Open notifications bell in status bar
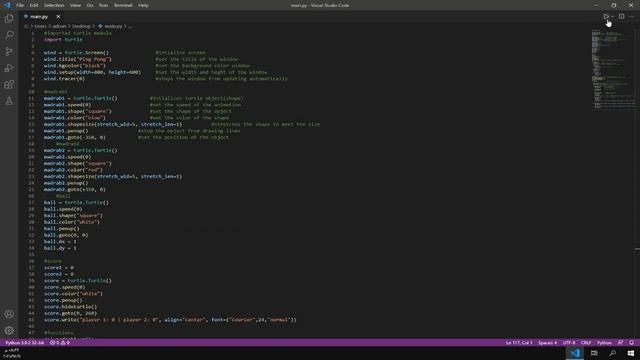Viewport: 640px width, 360px height. pyautogui.click(x=631, y=342)
